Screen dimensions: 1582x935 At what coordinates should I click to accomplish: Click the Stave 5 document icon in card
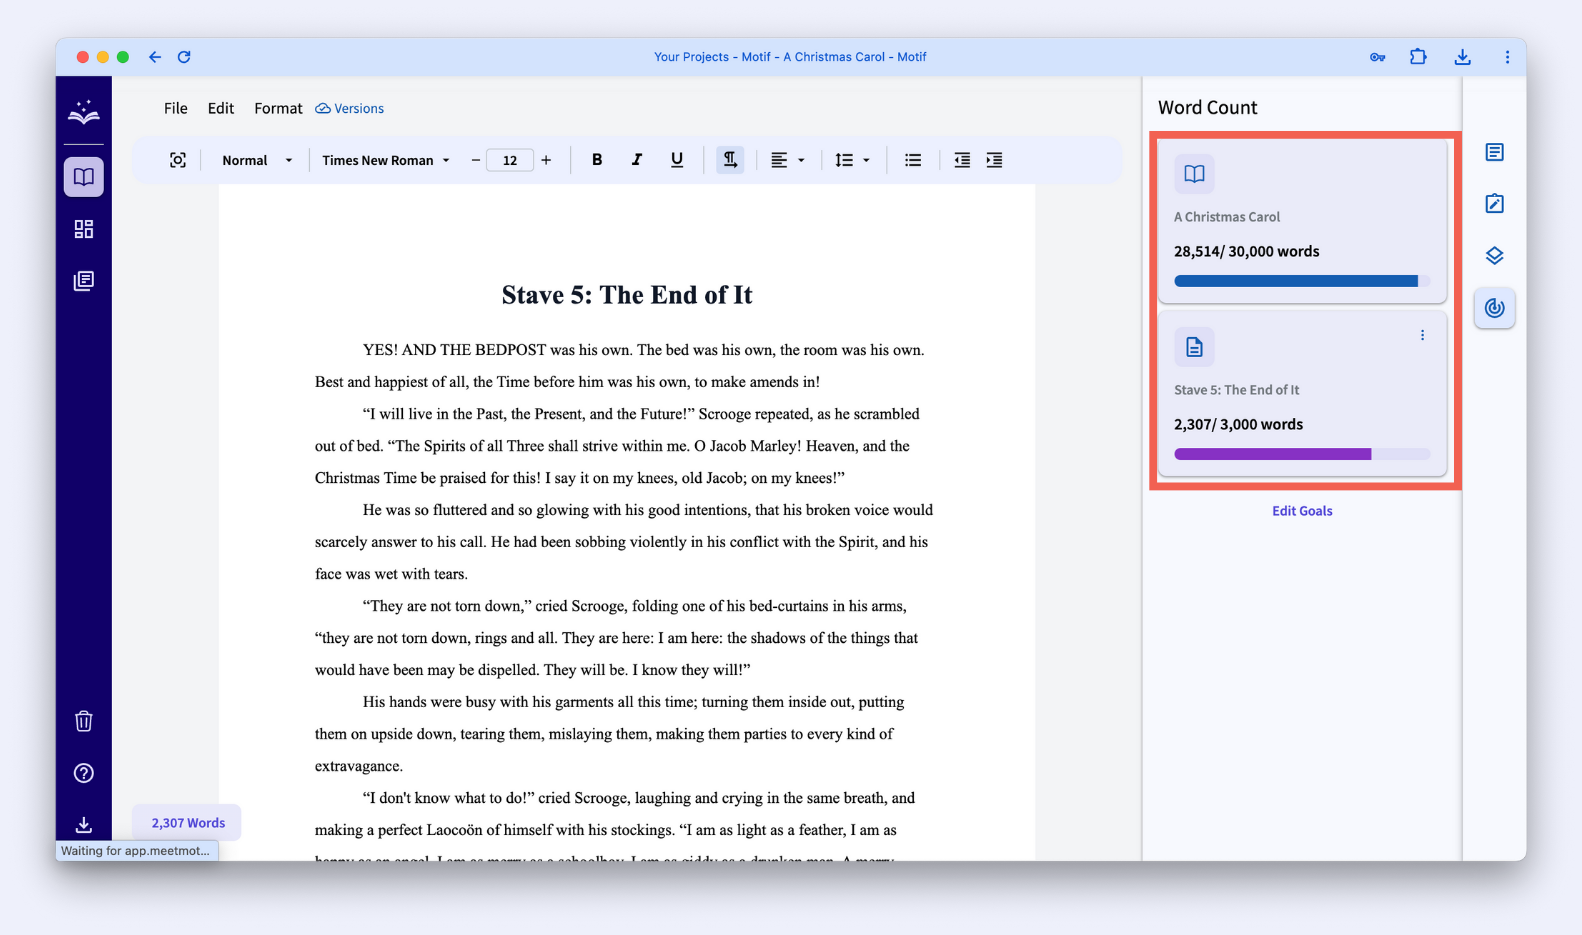(x=1194, y=347)
